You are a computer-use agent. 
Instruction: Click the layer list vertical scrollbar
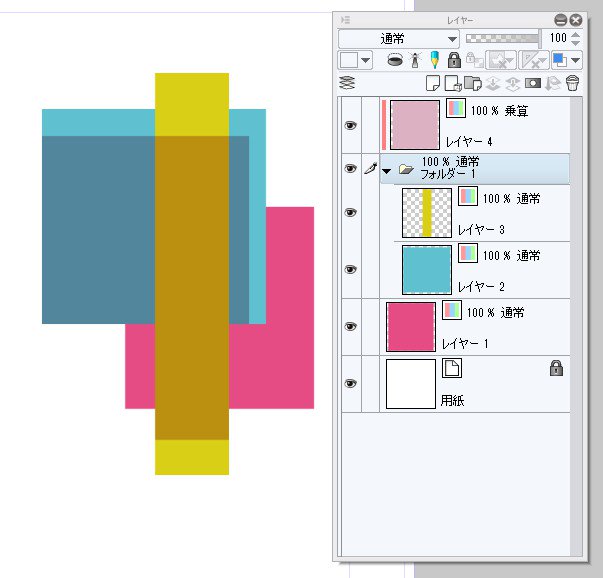[x=576, y=326]
